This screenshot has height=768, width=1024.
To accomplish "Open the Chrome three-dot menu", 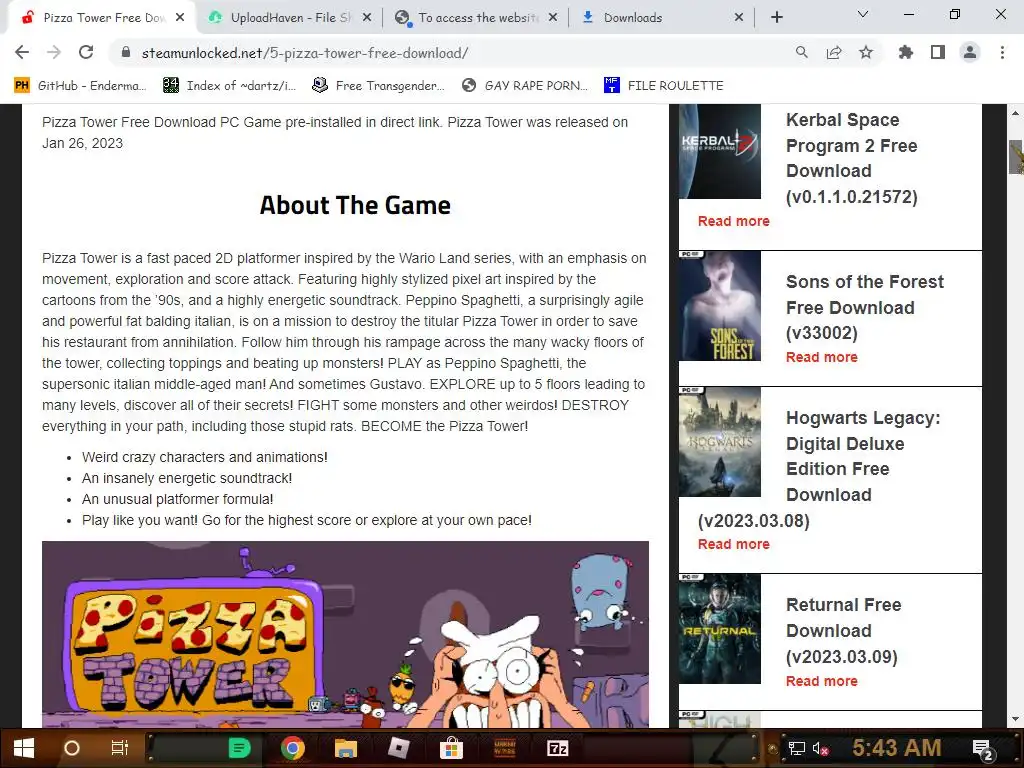I will [x=1002, y=52].
